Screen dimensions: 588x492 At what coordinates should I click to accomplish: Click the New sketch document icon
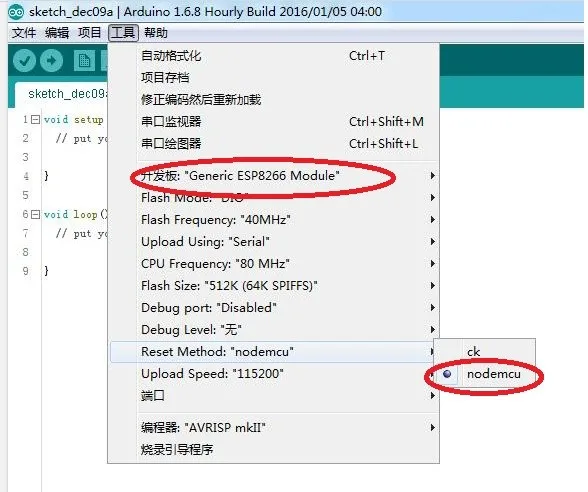point(84,61)
